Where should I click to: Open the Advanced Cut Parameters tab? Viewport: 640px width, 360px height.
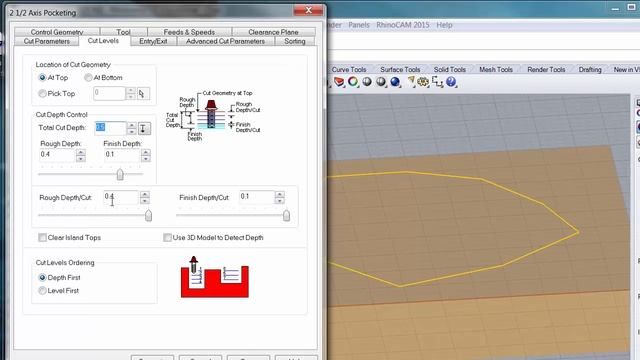[225, 41]
